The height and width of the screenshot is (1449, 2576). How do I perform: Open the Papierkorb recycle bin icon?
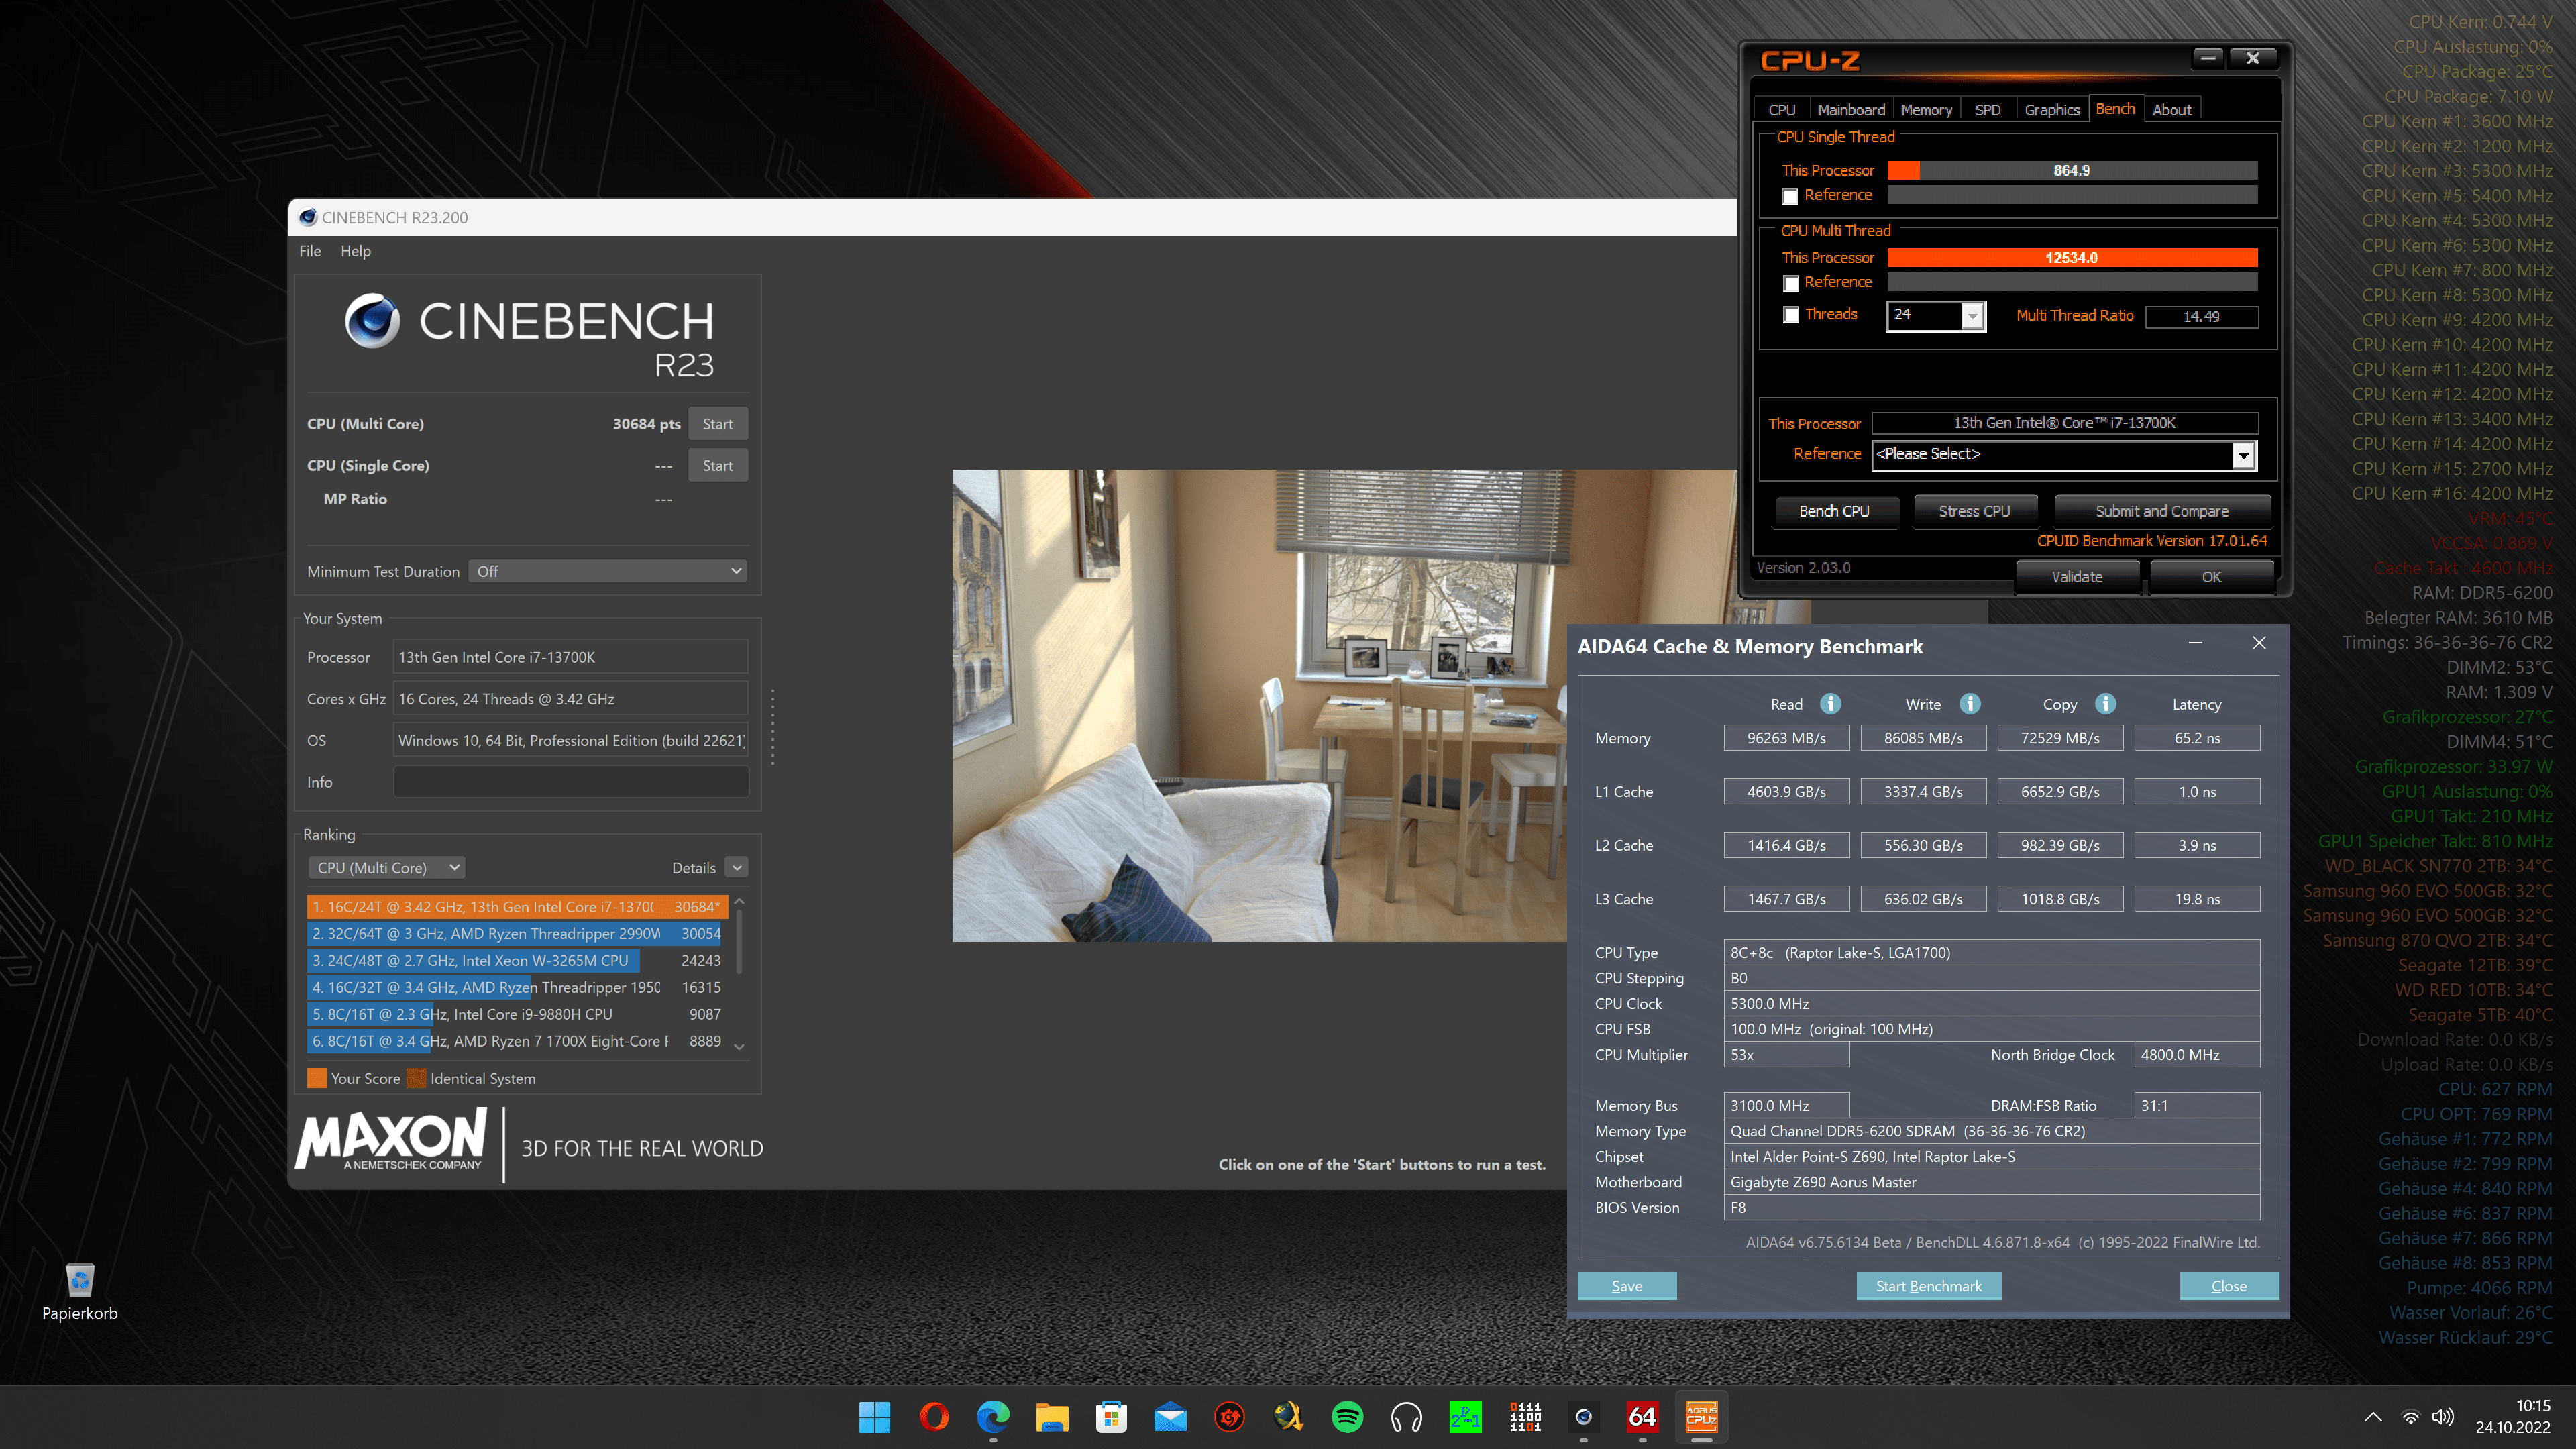[x=79, y=1281]
